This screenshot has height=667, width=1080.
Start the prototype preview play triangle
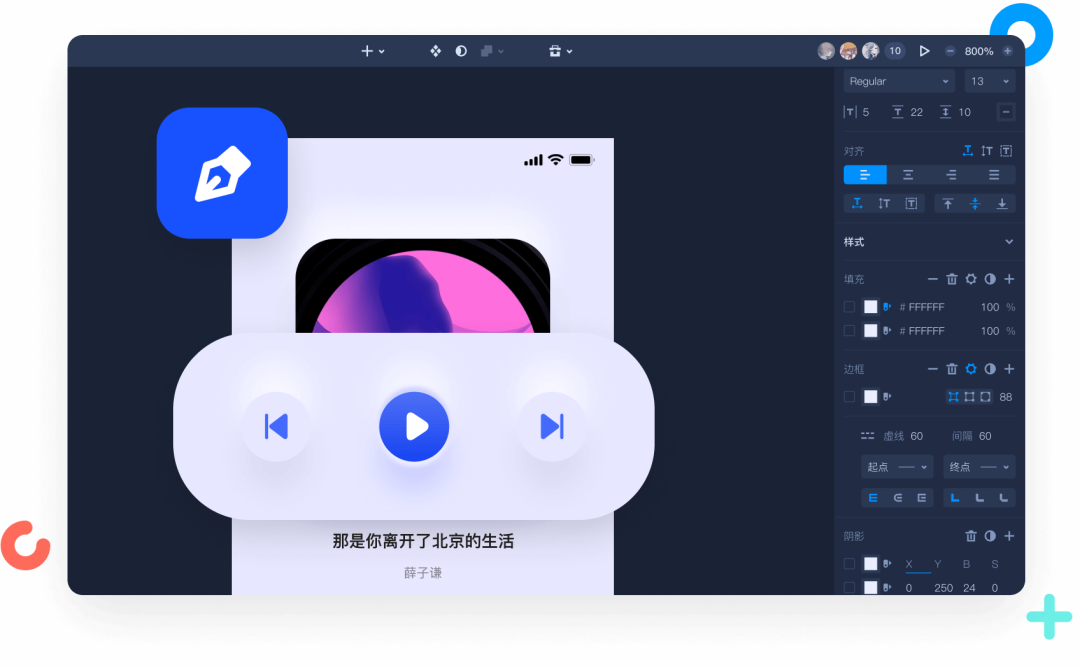(x=924, y=51)
